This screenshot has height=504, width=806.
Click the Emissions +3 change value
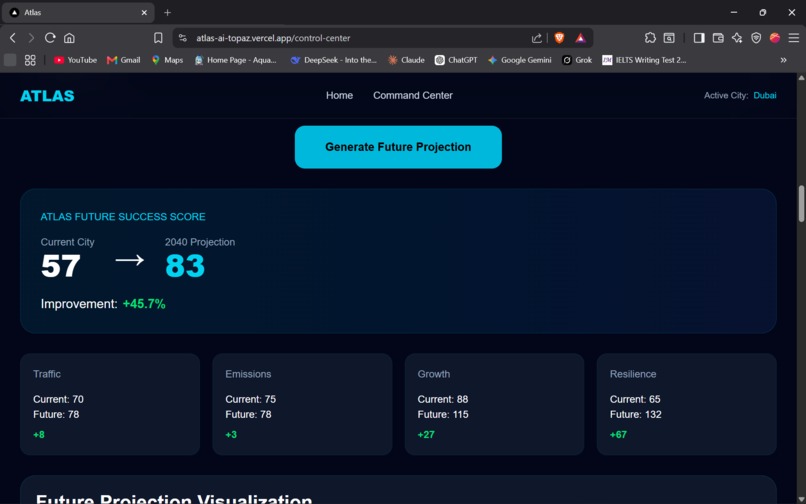coord(231,435)
